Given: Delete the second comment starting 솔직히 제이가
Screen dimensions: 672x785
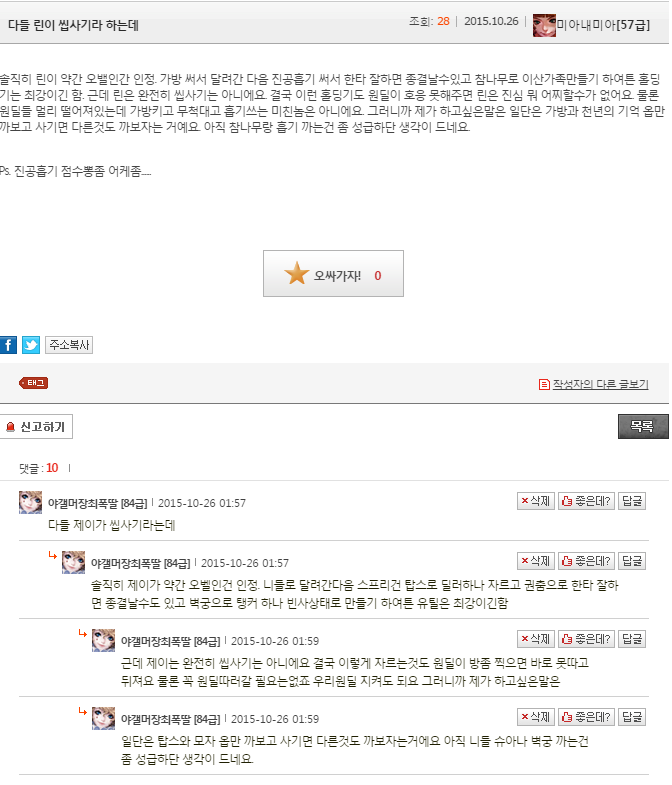Looking at the screenshot, I should pyautogui.click(x=536, y=561).
